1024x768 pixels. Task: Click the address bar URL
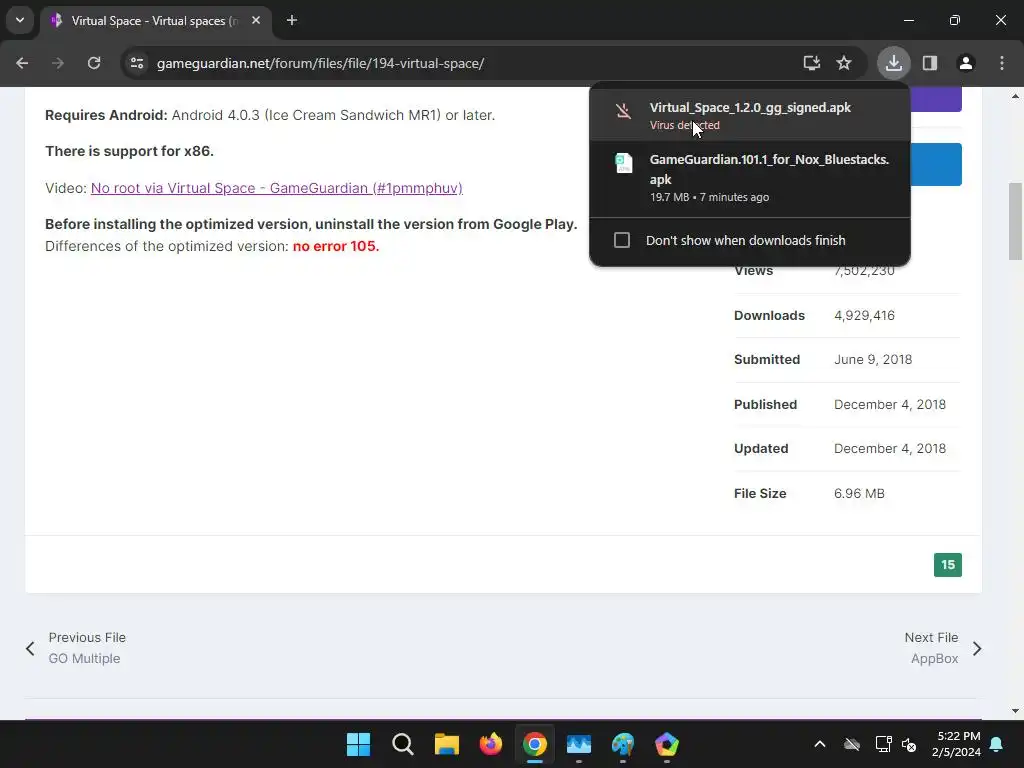click(320, 63)
